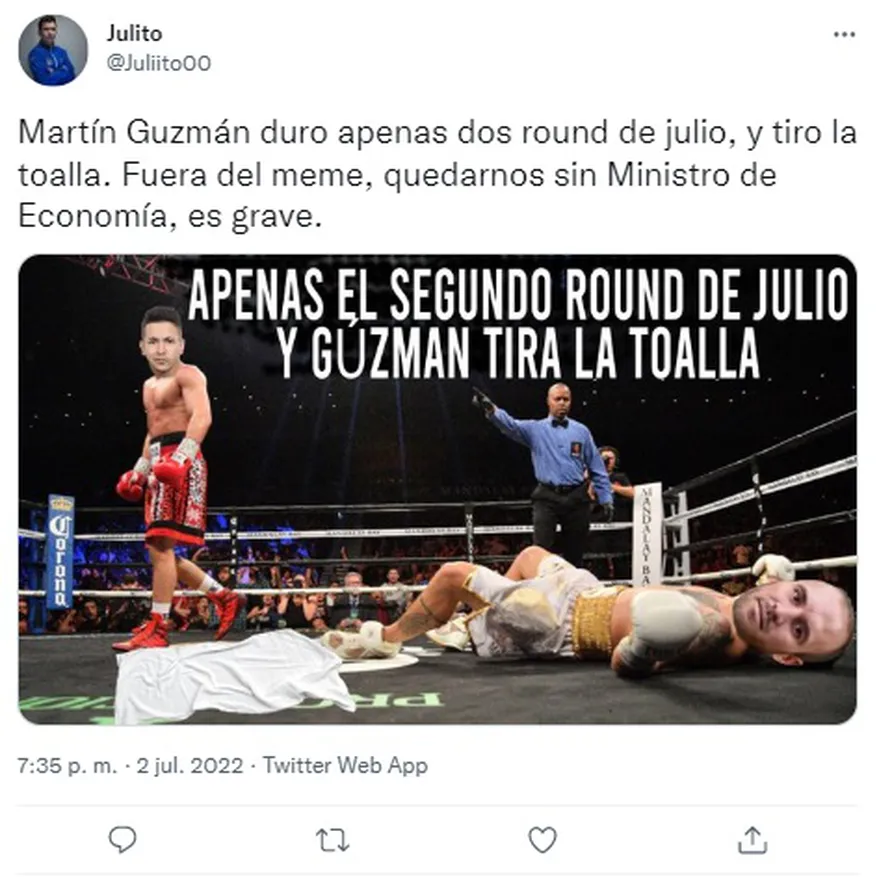Click the tweet text about Martín Guzmán
The image size is (879, 877).
pos(437,174)
